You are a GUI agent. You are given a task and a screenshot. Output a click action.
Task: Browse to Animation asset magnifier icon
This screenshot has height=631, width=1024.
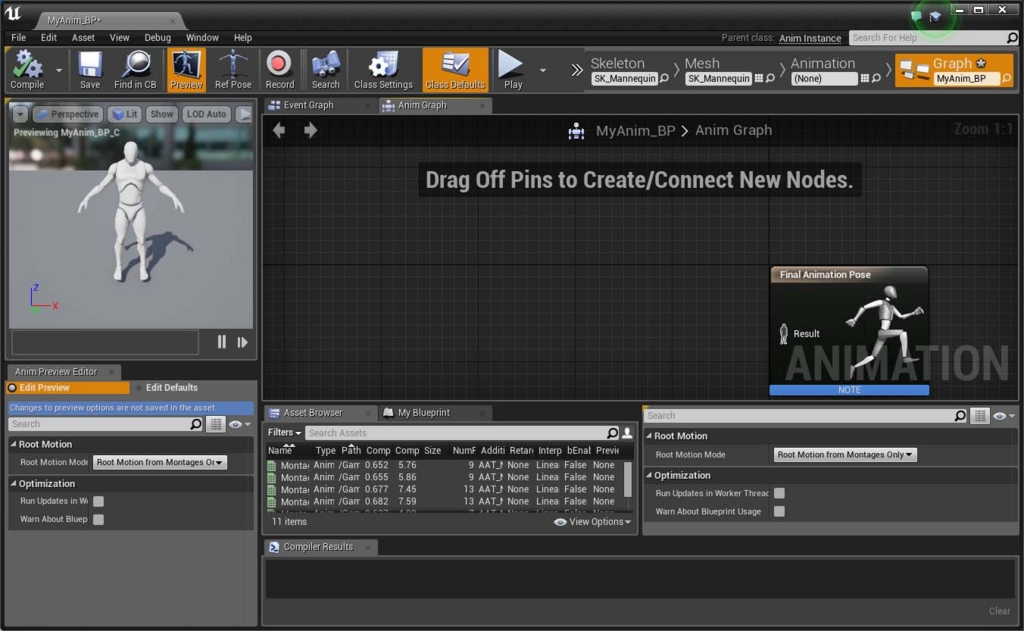pos(876,78)
